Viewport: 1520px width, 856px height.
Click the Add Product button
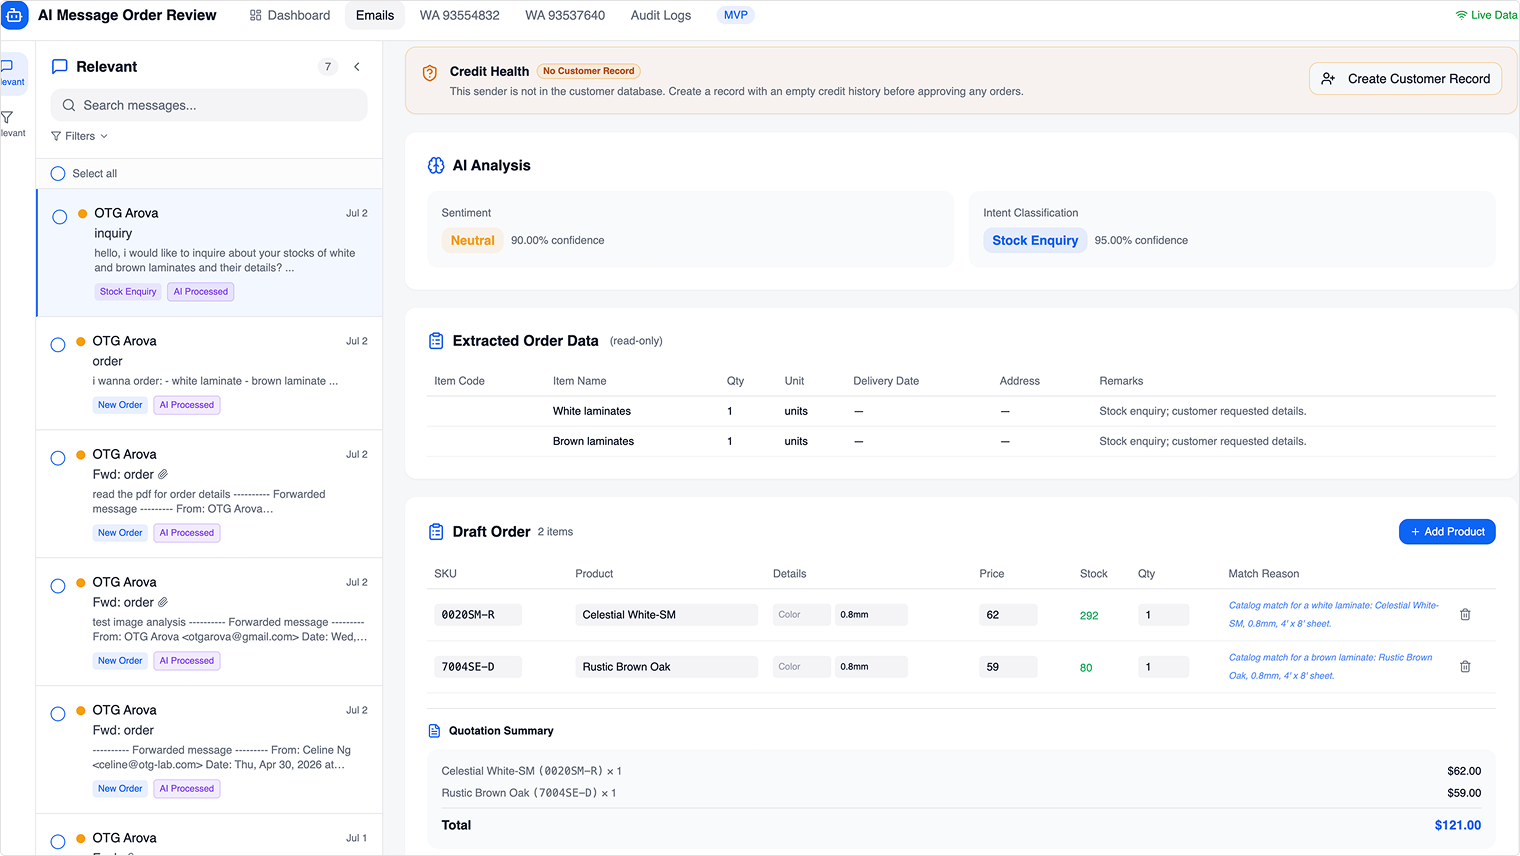click(x=1447, y=532)
